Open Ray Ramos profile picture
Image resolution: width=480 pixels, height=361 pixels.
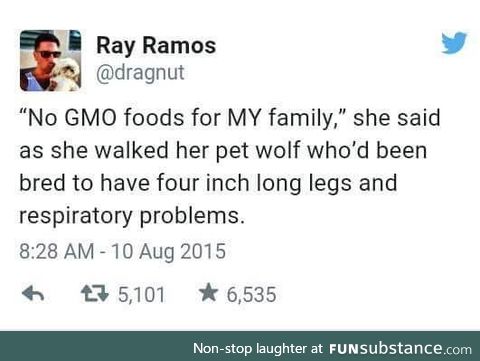click(51, 60)
